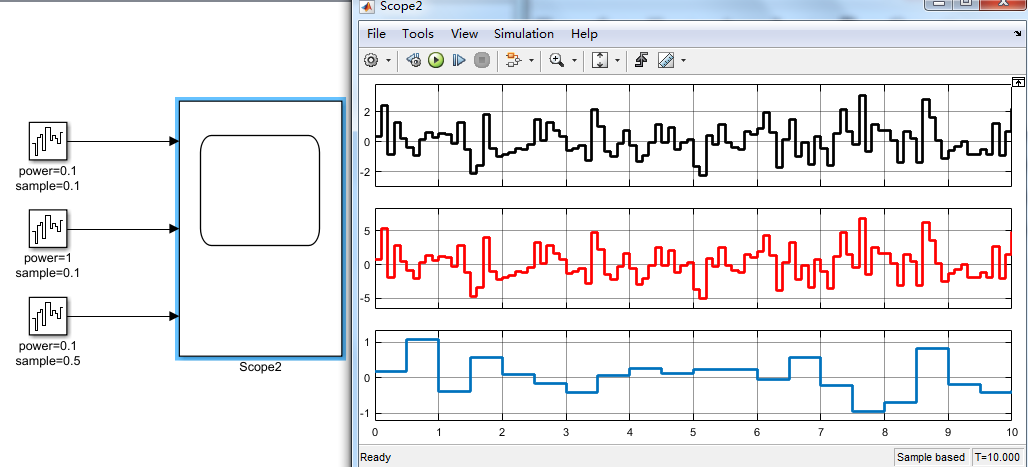1028x467 pixels.
Task: Click the red signal middle plot area
Action: click(x=693, y=258)
